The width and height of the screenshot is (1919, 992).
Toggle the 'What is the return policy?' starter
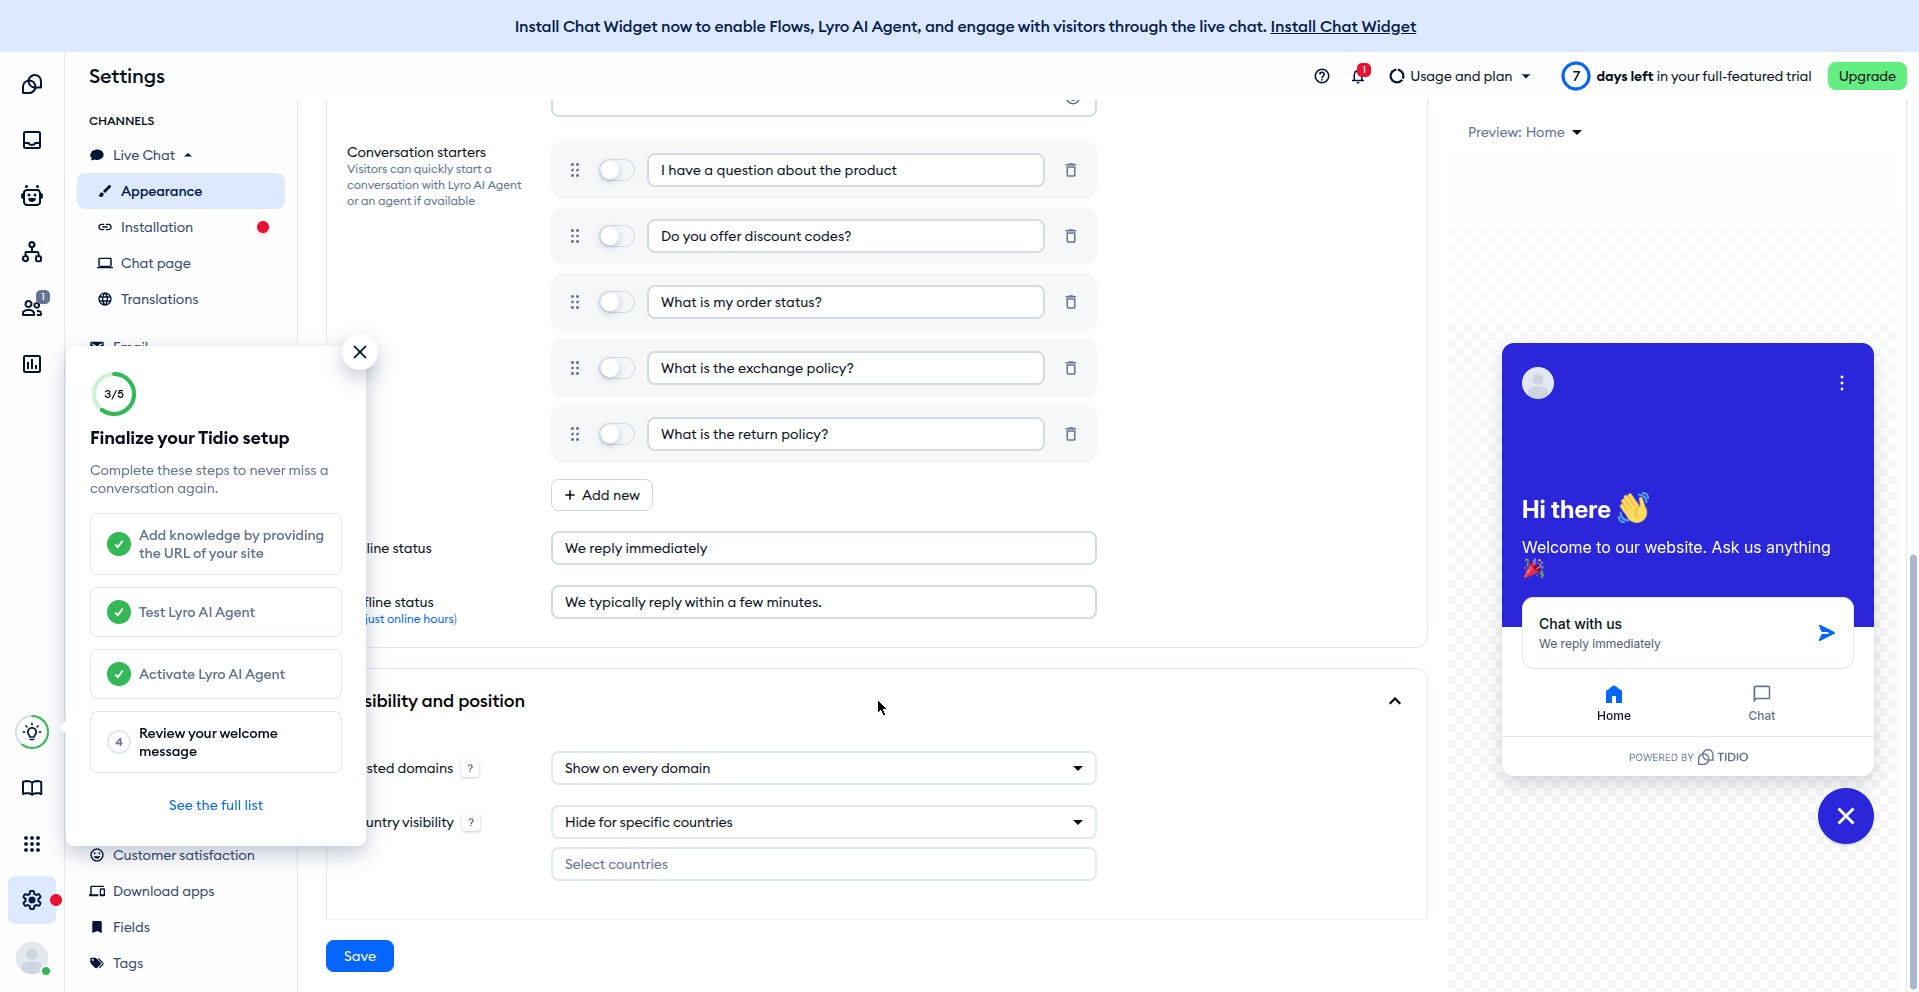tap(617, 434)
